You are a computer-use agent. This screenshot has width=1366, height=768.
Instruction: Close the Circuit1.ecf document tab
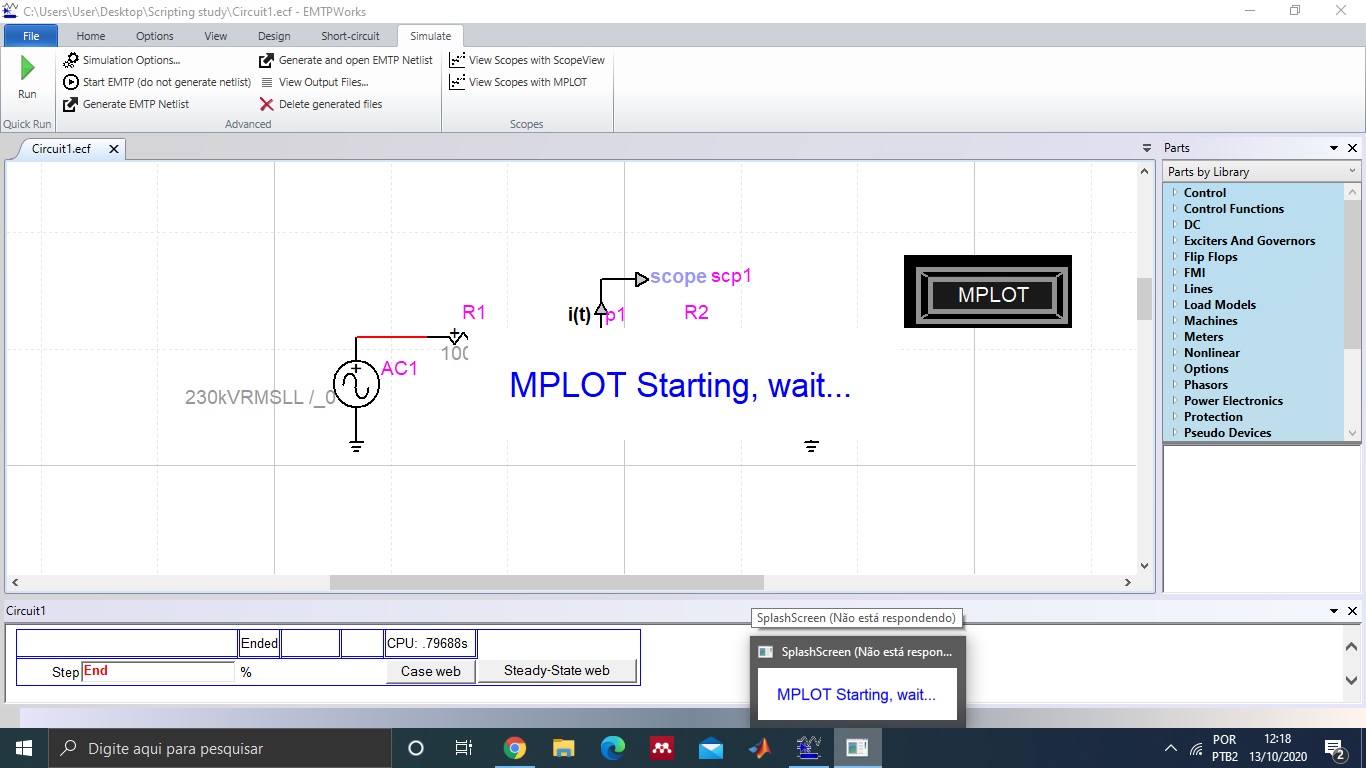pos(114,149)
